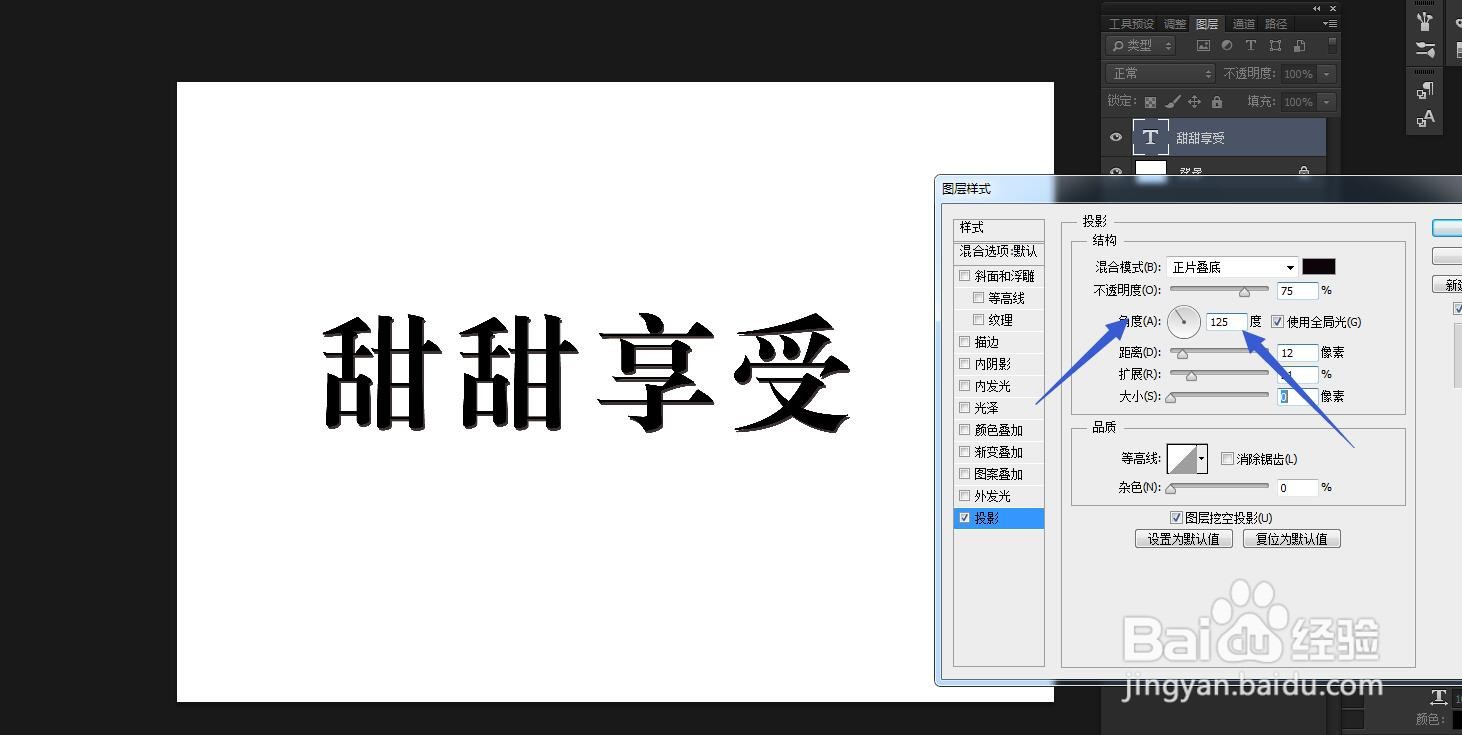Click the 距离 distance input field
This screenshot has height=735, width=1462.
pos(1297,352)
